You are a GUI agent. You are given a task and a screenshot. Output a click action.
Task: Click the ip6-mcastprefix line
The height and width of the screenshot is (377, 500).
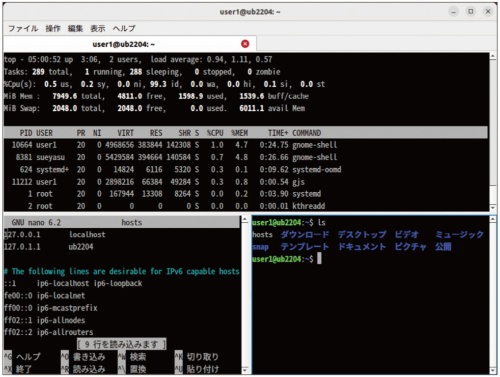[51, 308]
